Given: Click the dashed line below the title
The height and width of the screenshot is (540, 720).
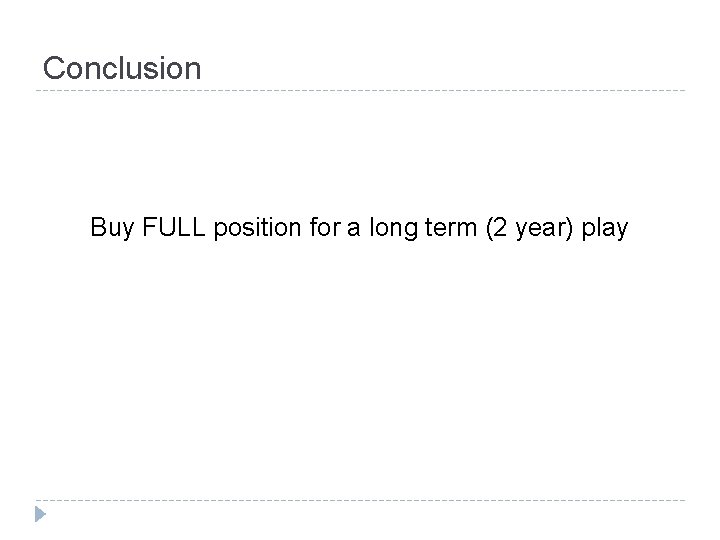Looking at the screenshot, I should (360, 92).
